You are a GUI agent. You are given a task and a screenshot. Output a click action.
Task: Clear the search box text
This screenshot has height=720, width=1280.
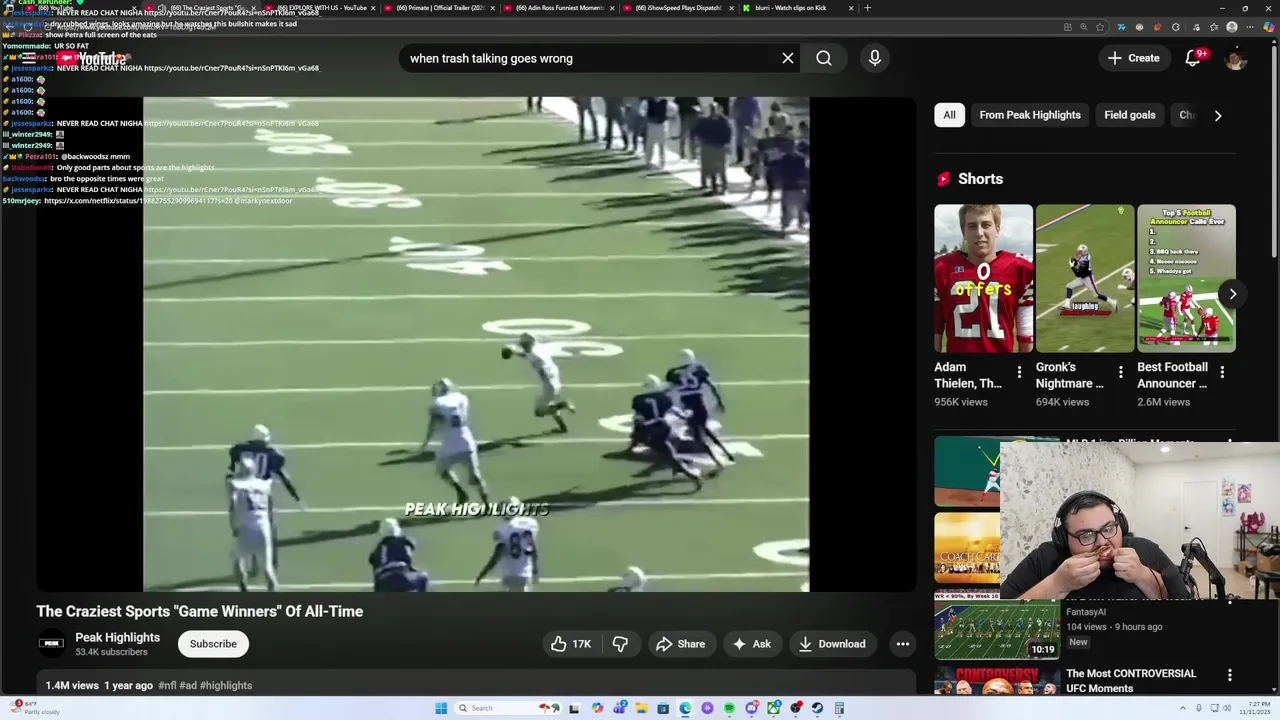[788, 58]
